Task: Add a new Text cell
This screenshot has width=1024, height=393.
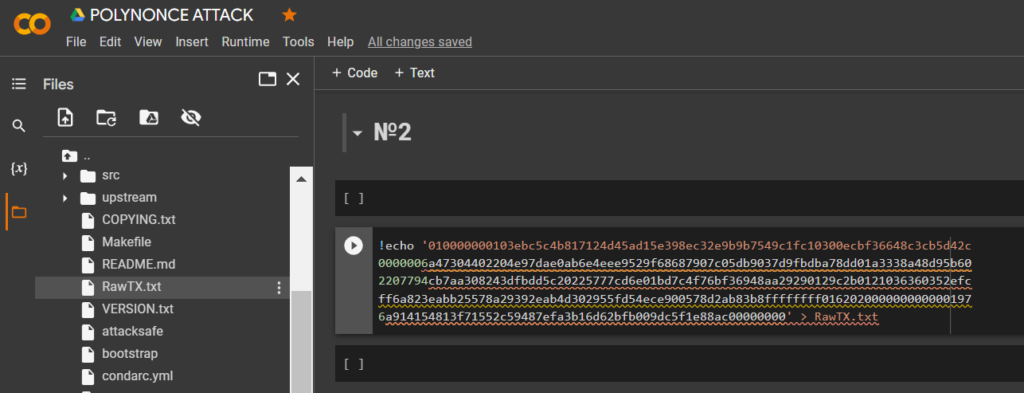Action: (414, 73)
